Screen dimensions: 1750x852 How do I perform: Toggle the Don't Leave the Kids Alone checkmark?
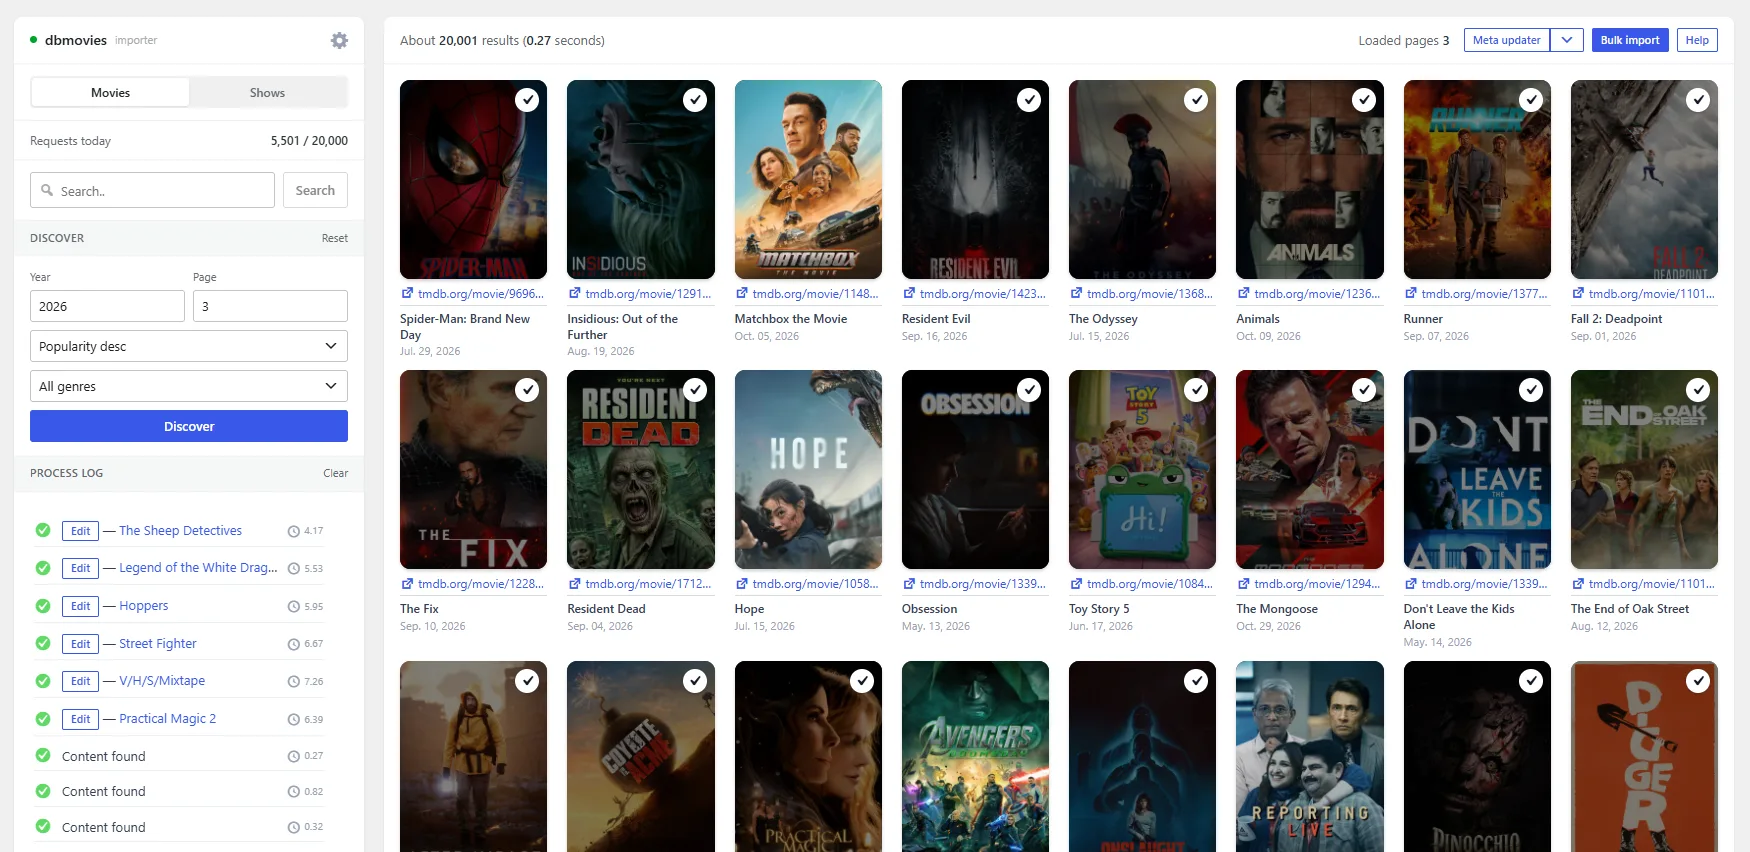pos(1531,390)
